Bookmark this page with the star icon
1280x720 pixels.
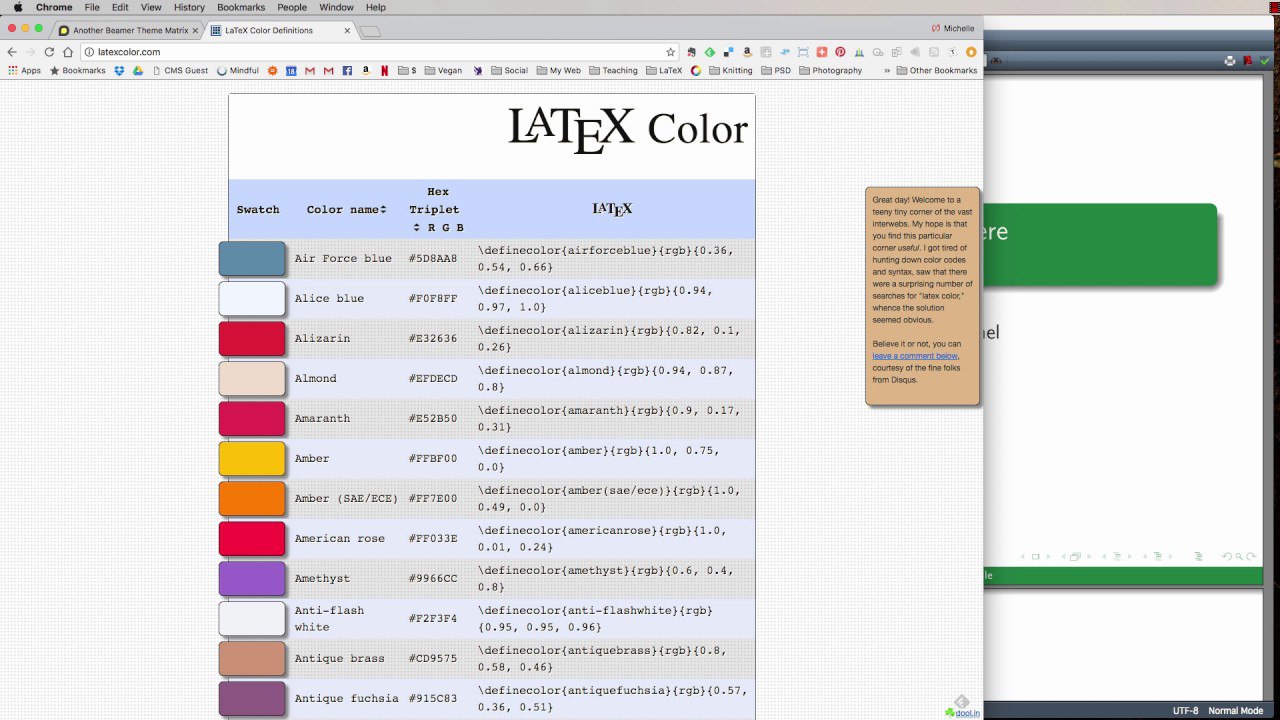(671, 52)
